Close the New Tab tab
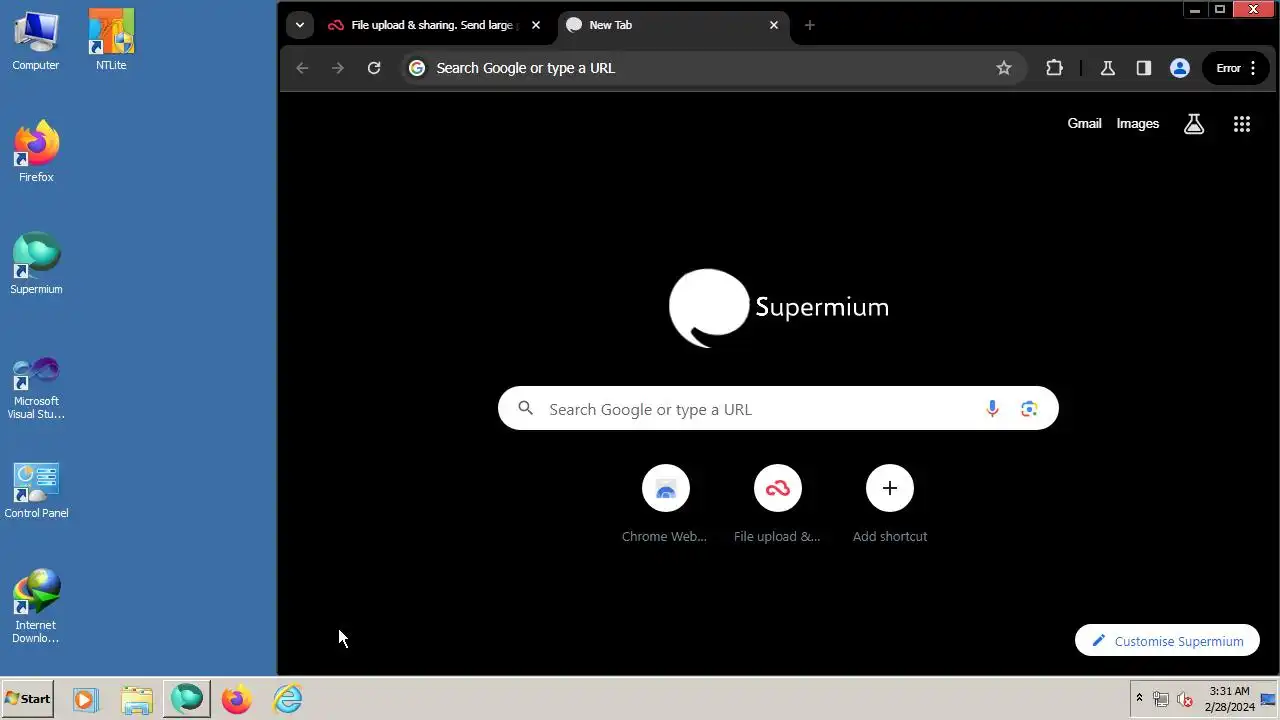Screen dimensions: 1280x720 [774, 25]
